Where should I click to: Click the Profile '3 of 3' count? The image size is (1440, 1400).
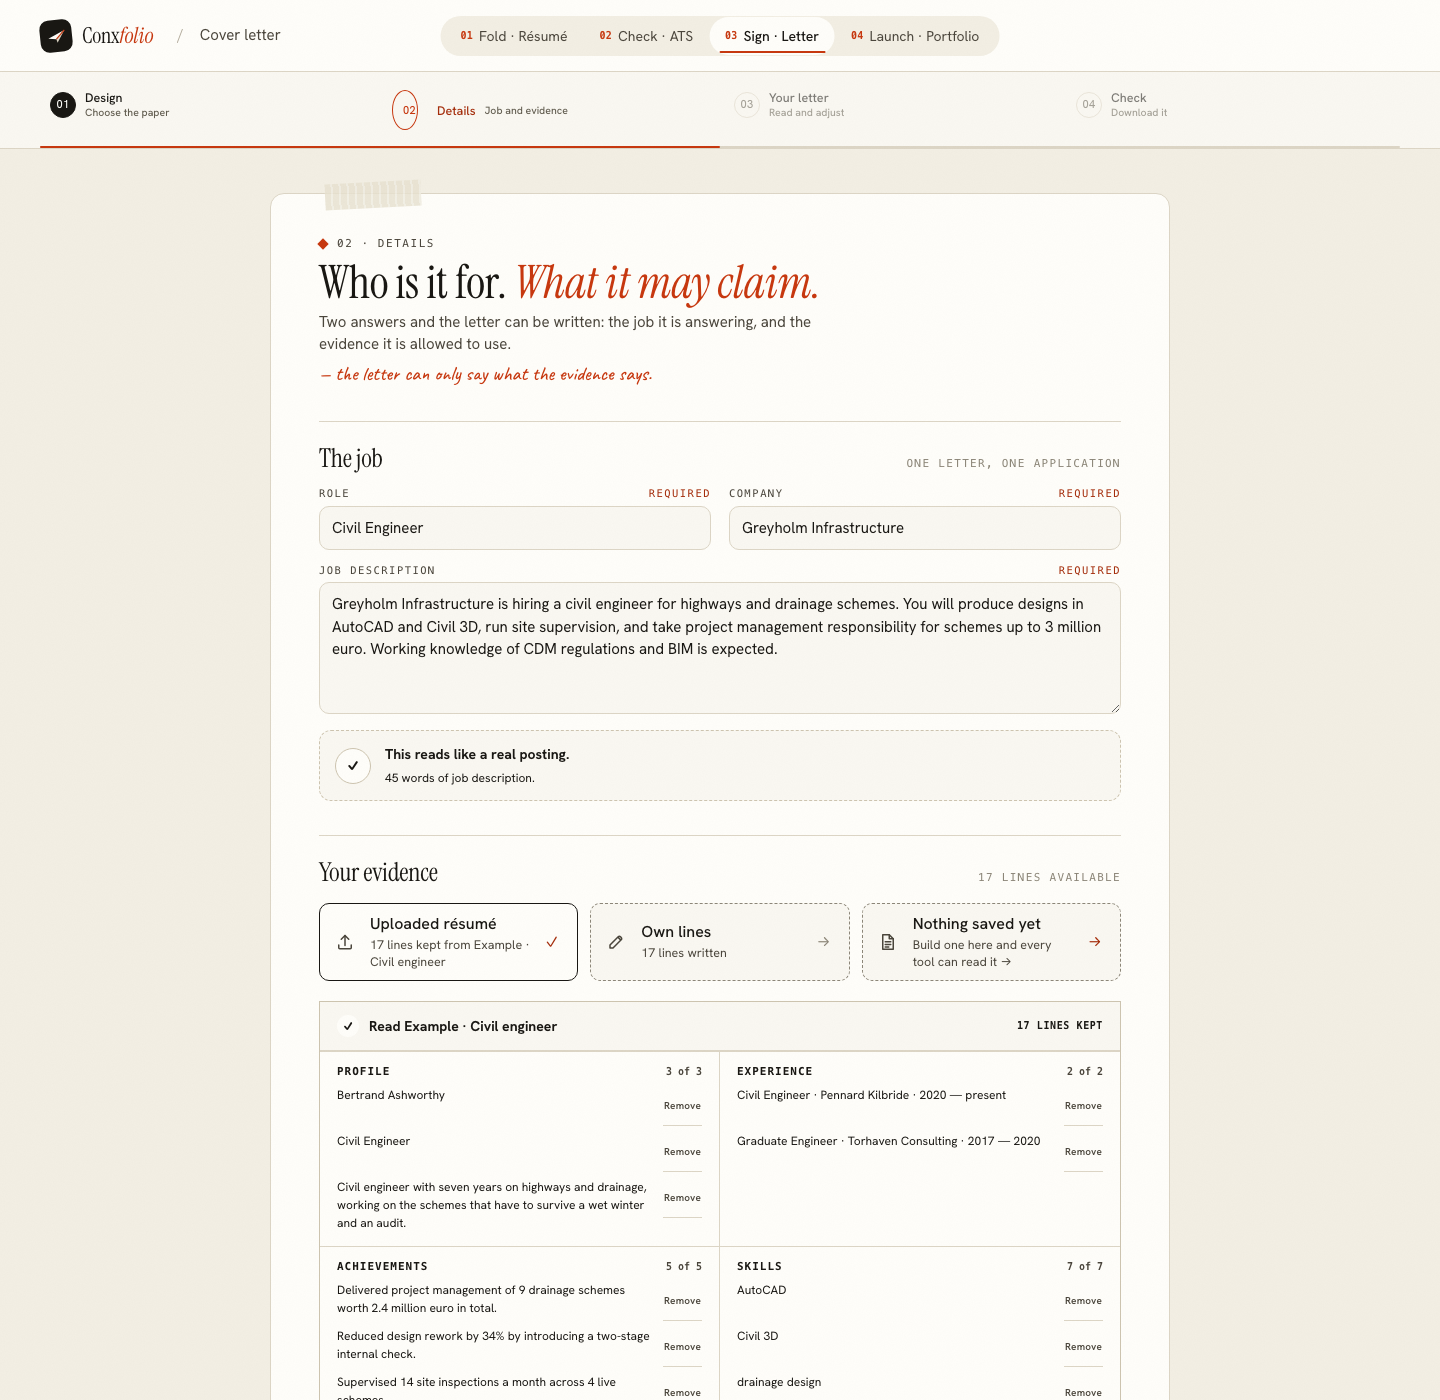tap(684, 1071)
